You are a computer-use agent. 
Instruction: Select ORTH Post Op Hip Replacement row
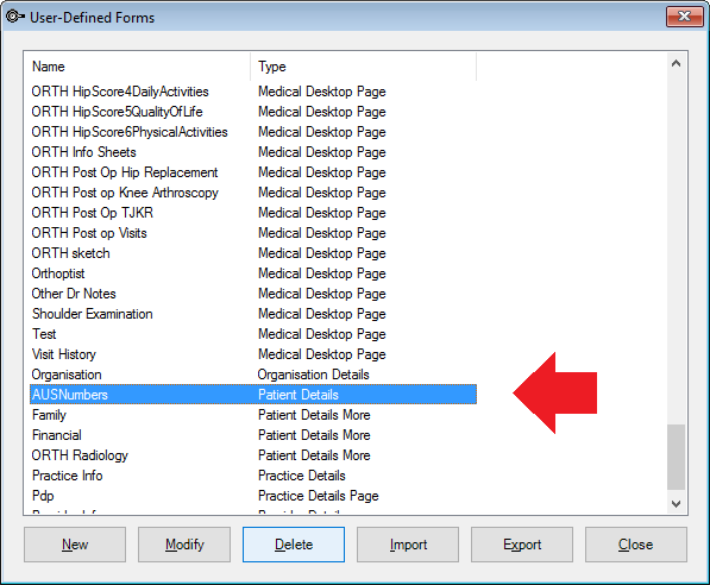pos(254,173)
